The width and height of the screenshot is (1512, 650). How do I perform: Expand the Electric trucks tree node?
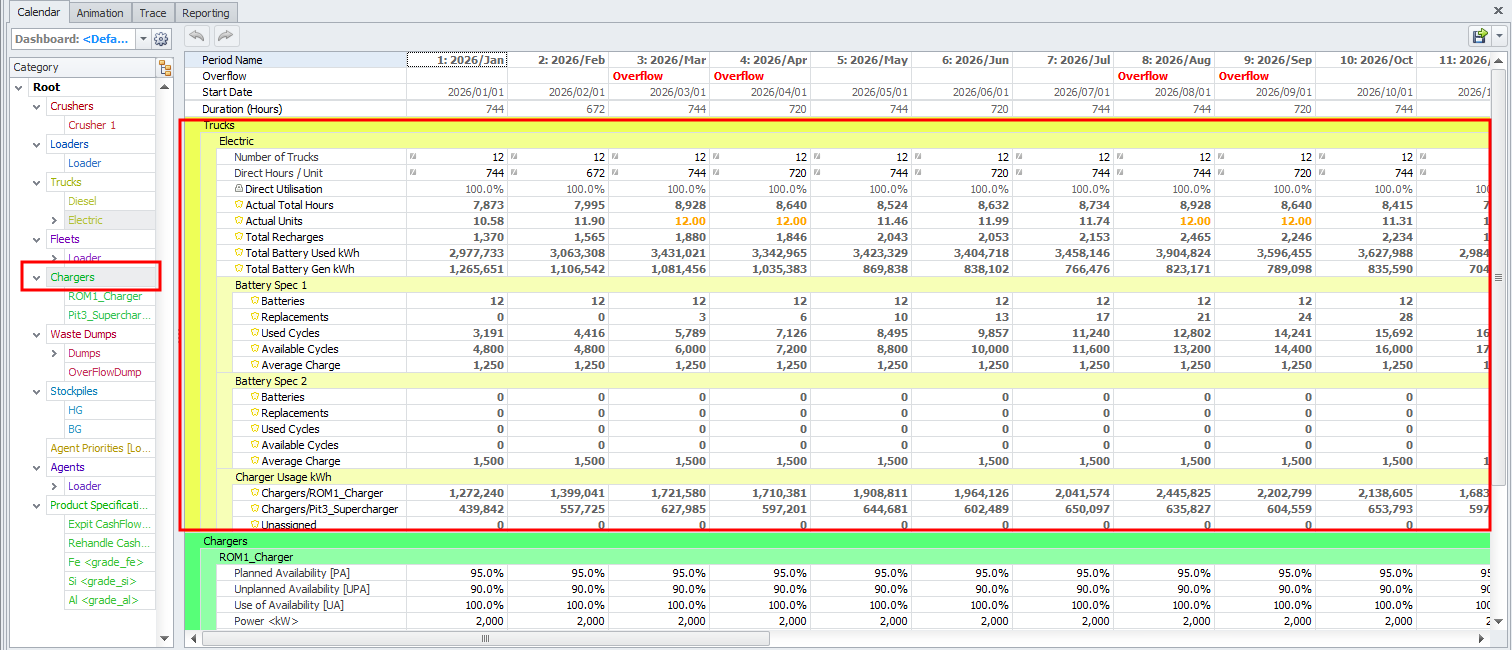[54, 220]
